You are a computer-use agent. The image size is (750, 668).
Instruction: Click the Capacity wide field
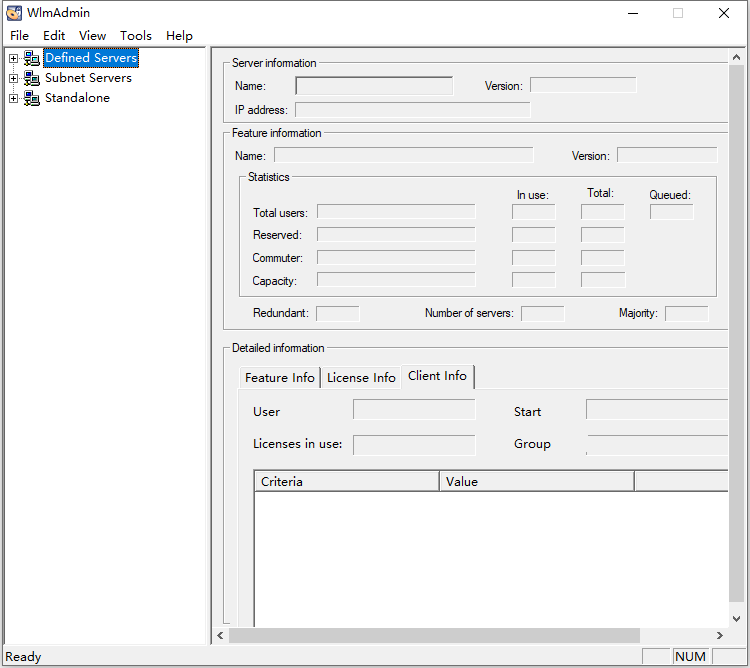tap(396, 280)
